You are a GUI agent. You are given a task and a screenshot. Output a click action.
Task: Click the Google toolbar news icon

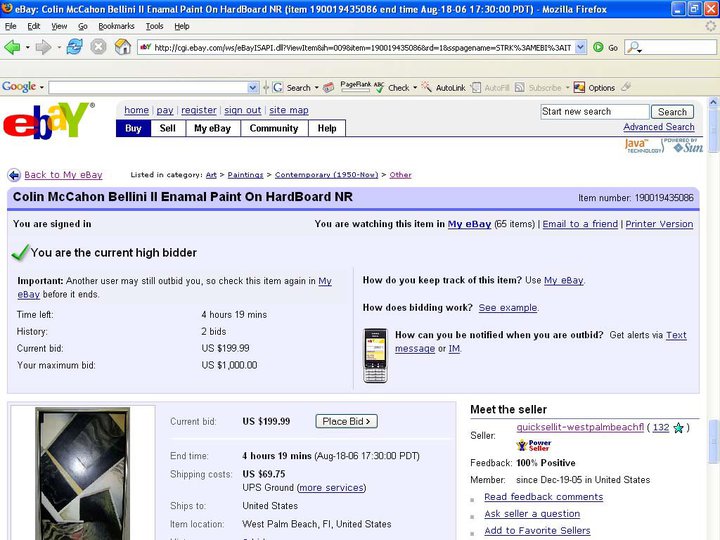coord(328,87)
